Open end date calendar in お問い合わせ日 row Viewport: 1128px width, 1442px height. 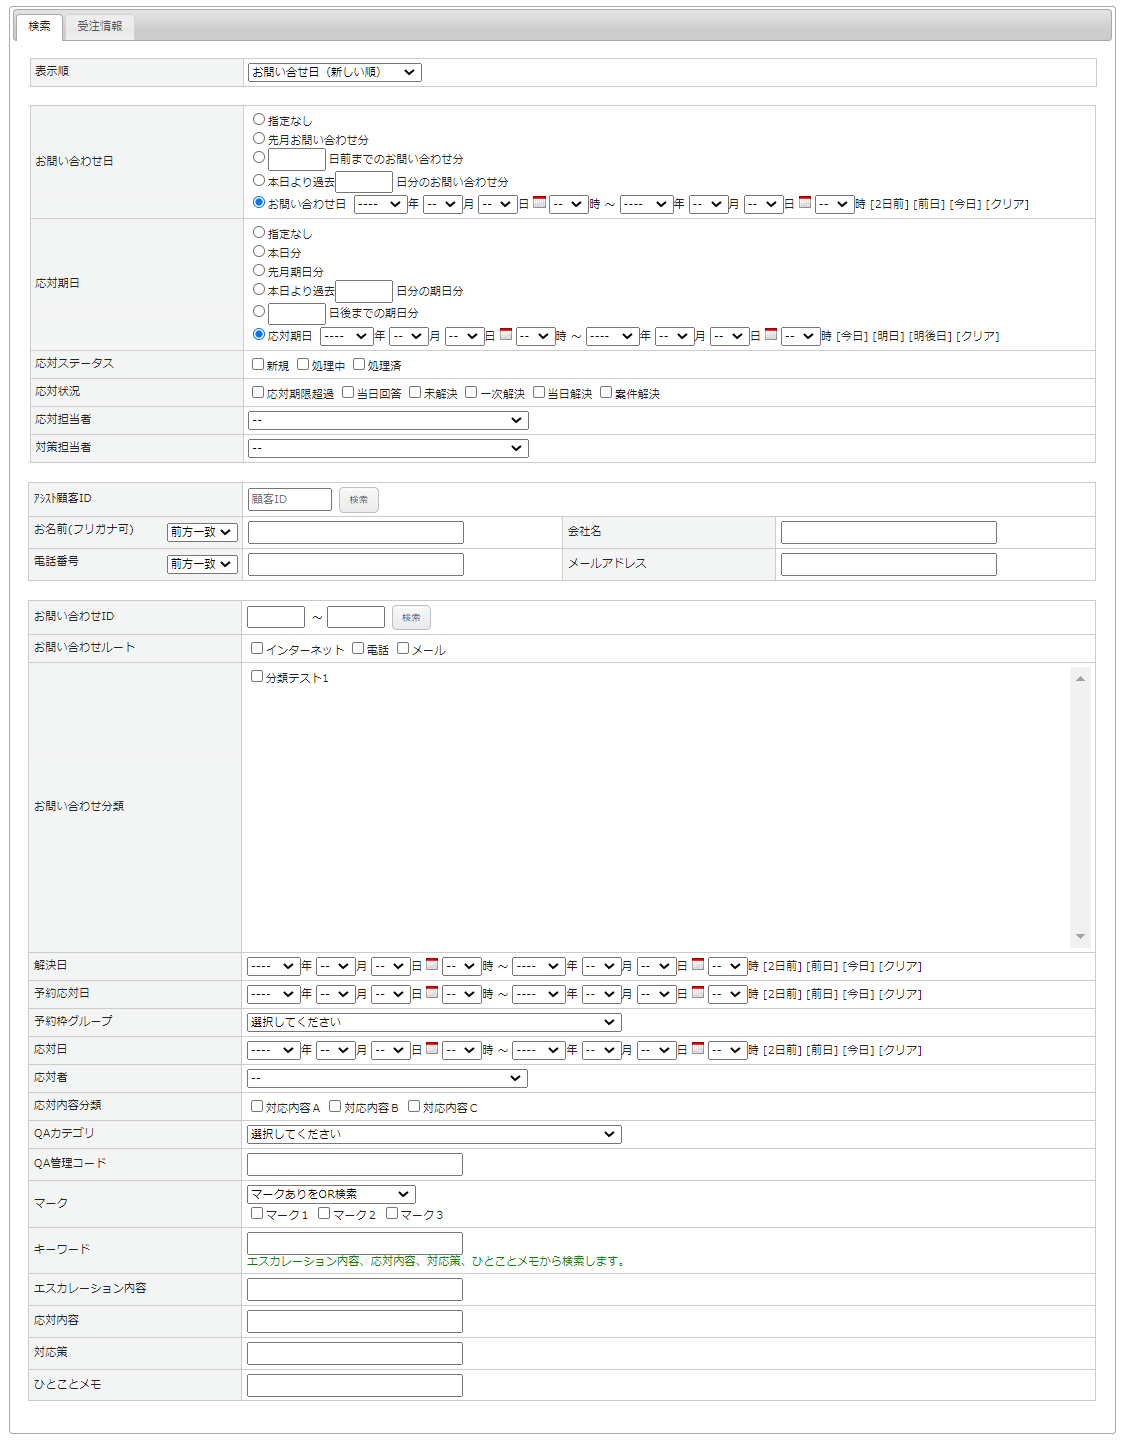(805, 203)
